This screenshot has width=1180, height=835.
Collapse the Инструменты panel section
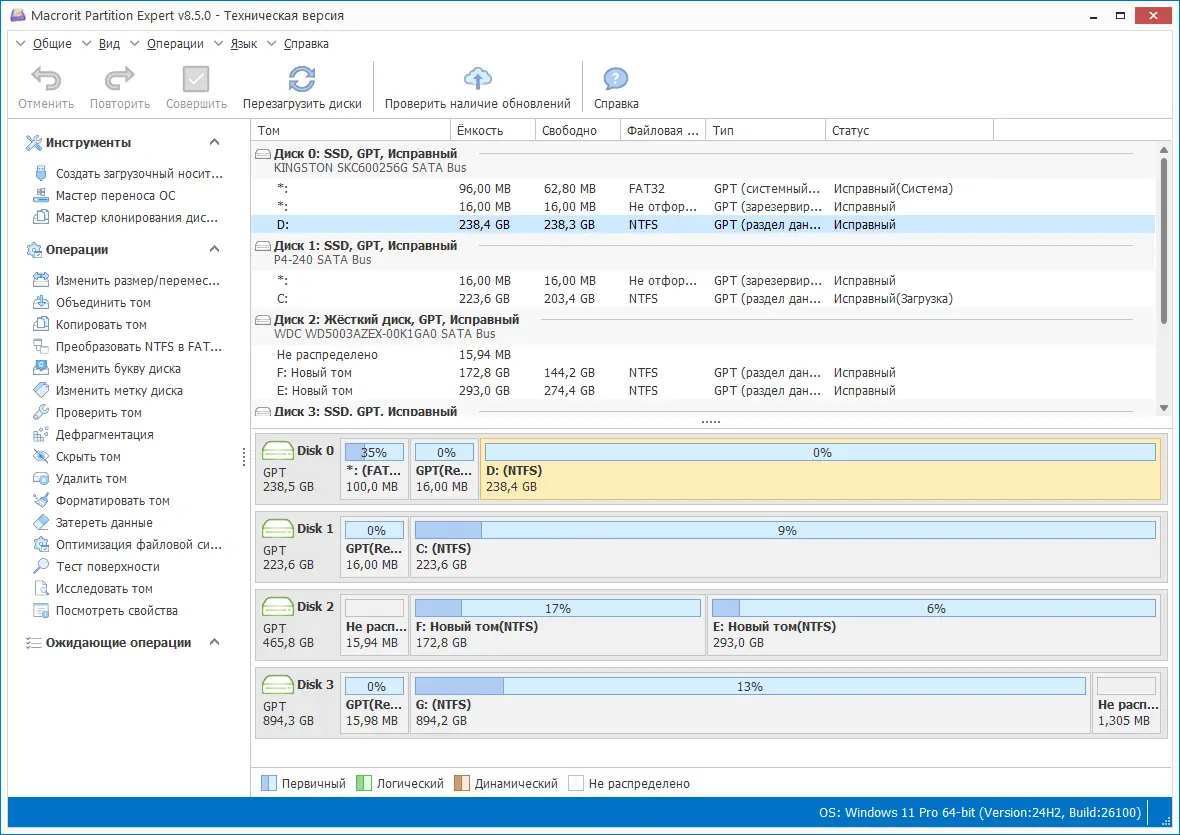214,142
